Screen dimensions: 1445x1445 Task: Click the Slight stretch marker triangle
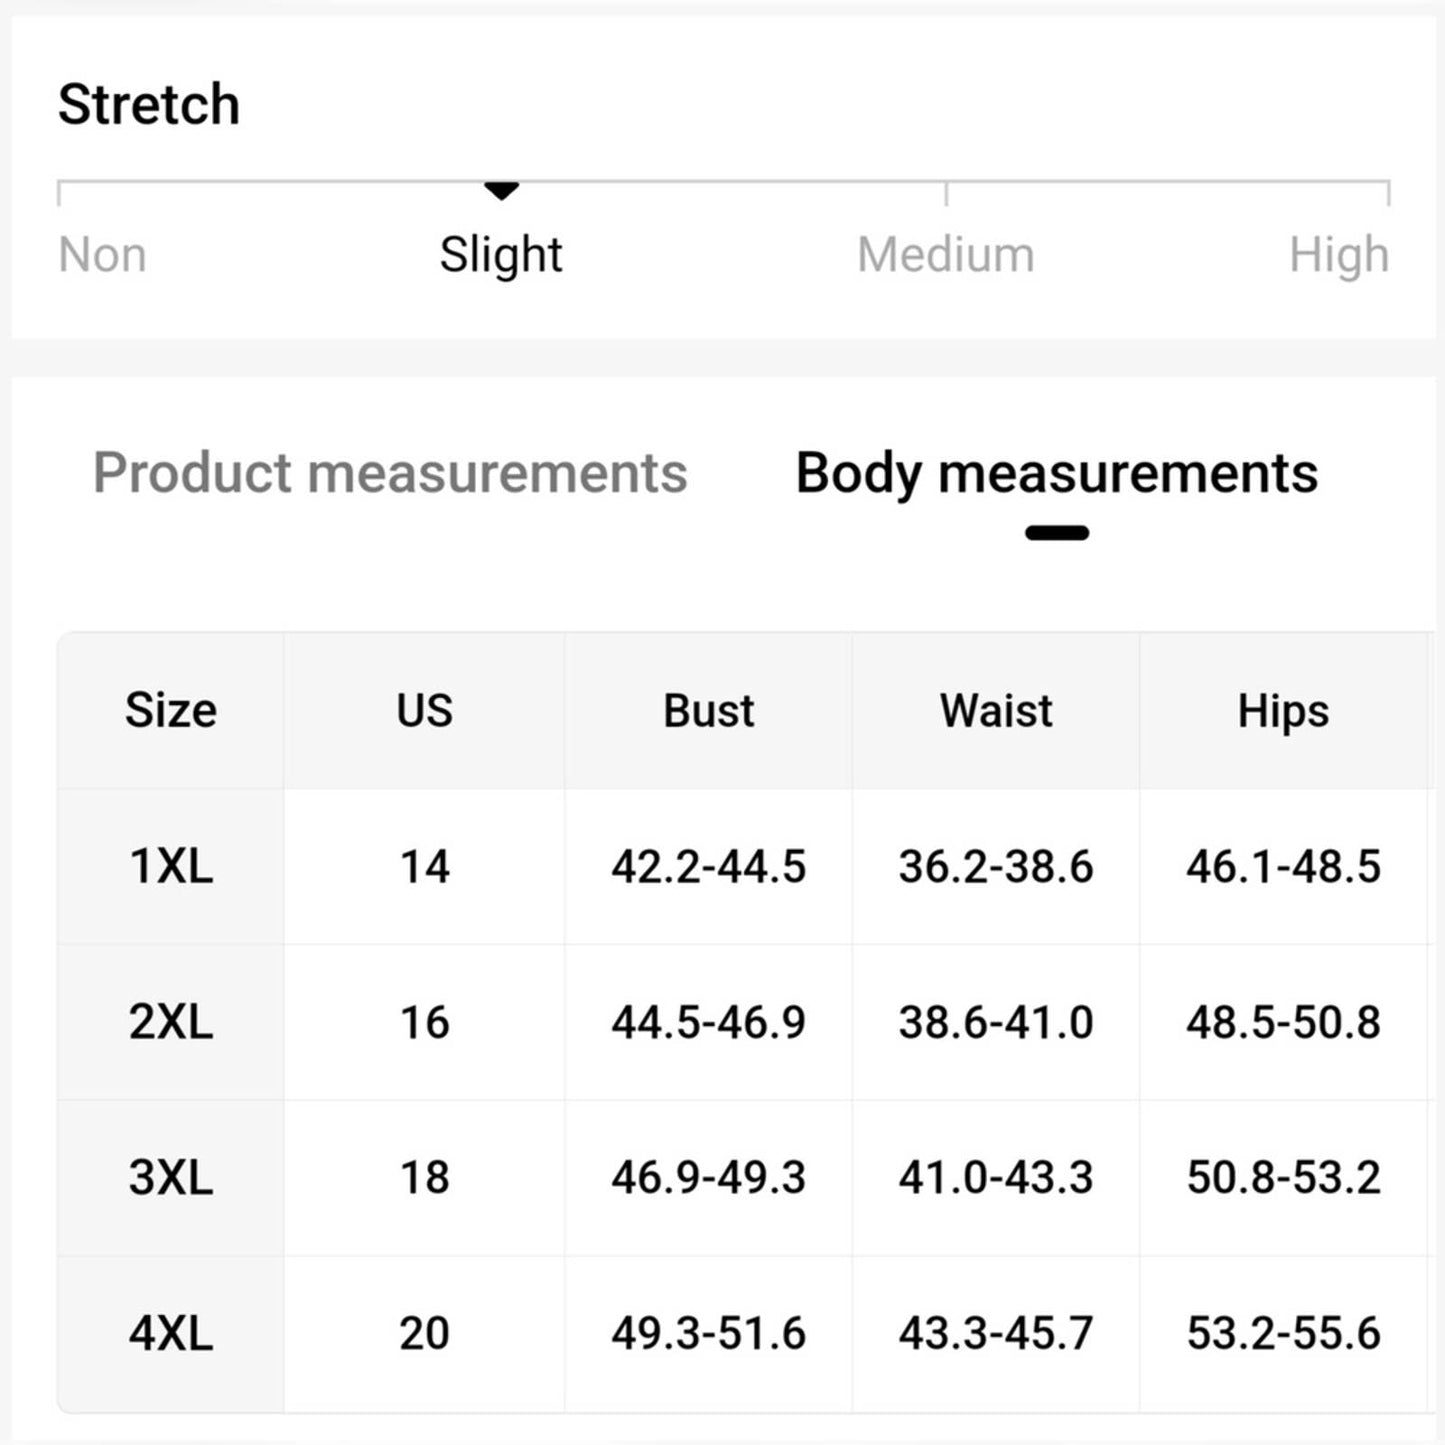pos(501,190)
